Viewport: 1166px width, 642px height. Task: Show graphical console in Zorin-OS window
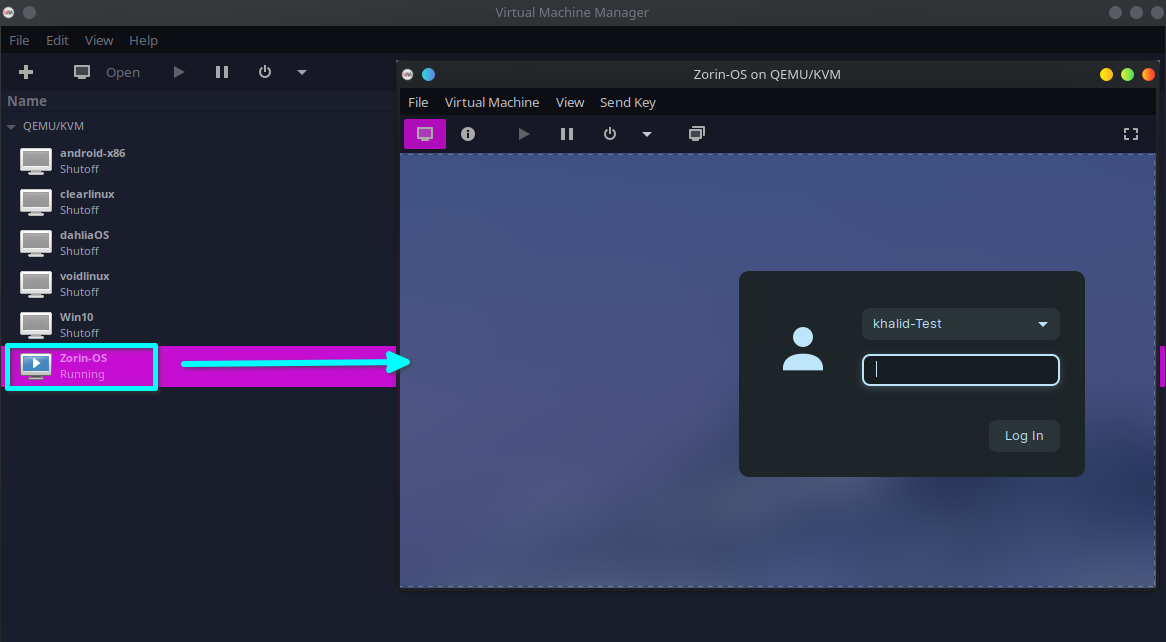(425, 134)
